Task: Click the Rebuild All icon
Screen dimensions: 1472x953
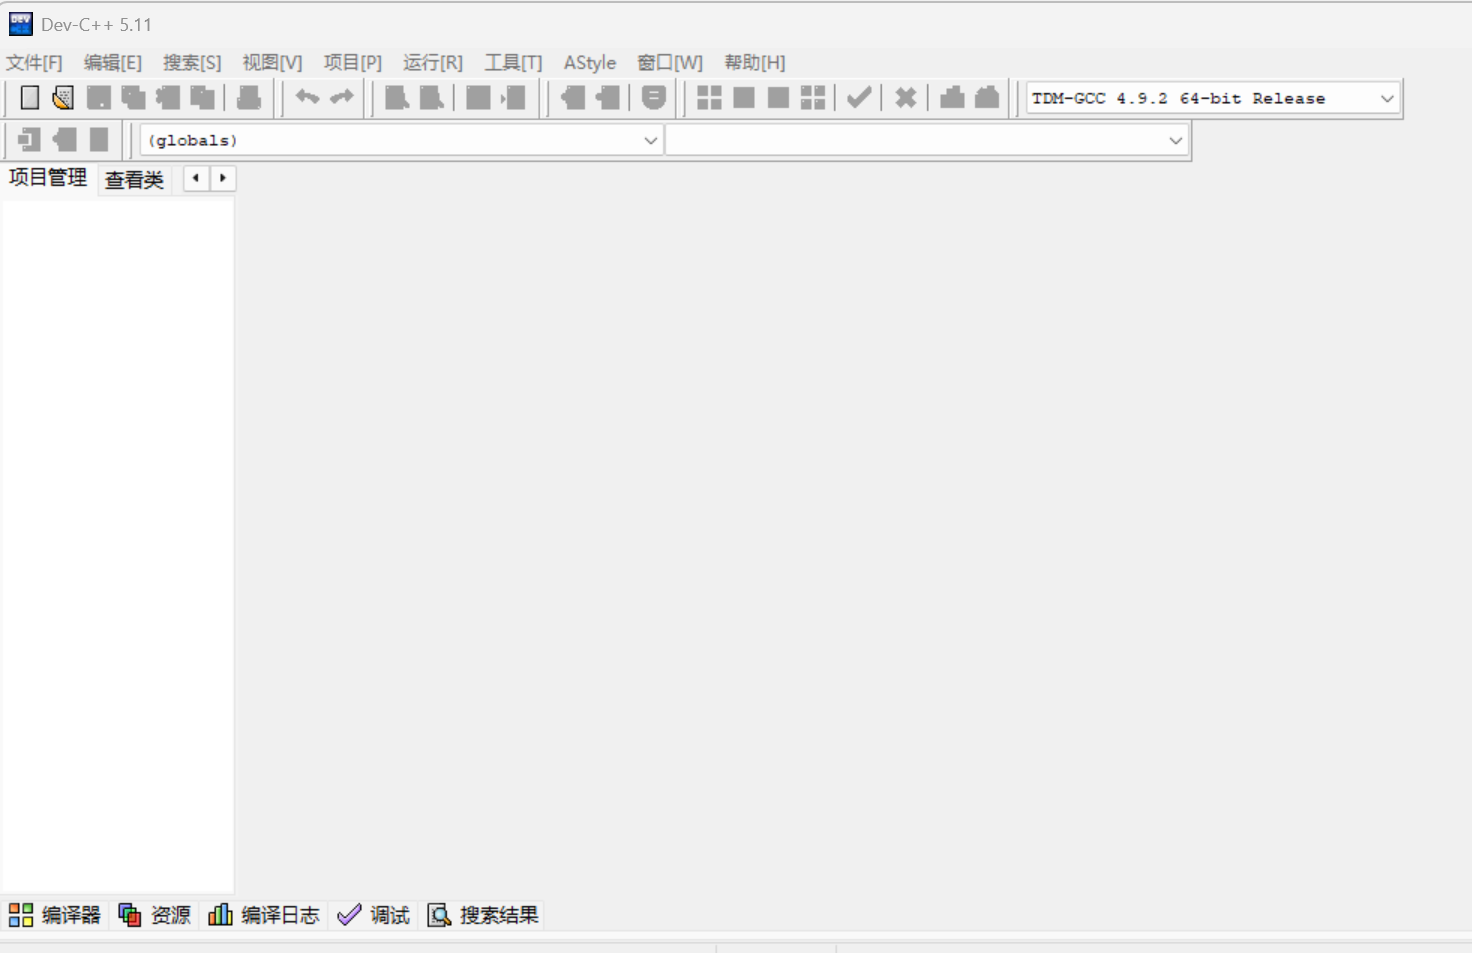Action: 813,98
